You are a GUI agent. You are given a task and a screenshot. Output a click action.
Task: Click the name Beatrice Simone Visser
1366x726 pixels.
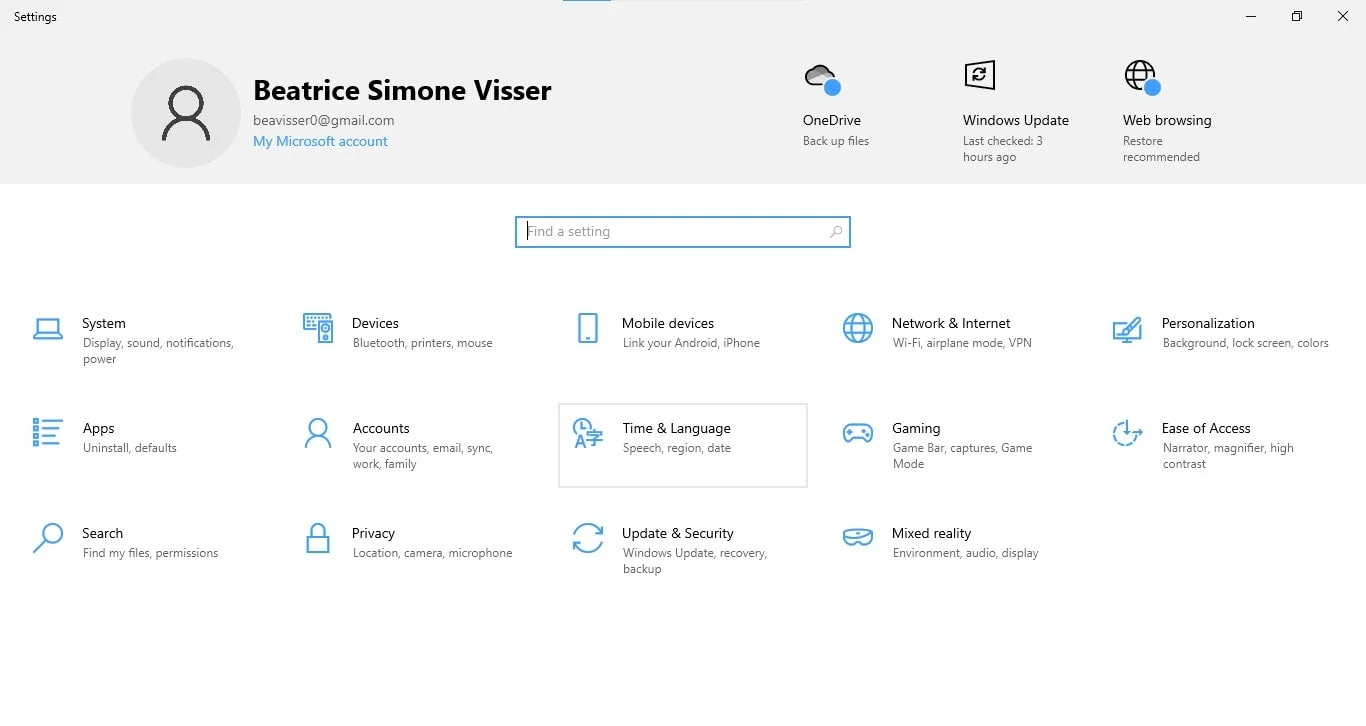(x=402, y=90)
